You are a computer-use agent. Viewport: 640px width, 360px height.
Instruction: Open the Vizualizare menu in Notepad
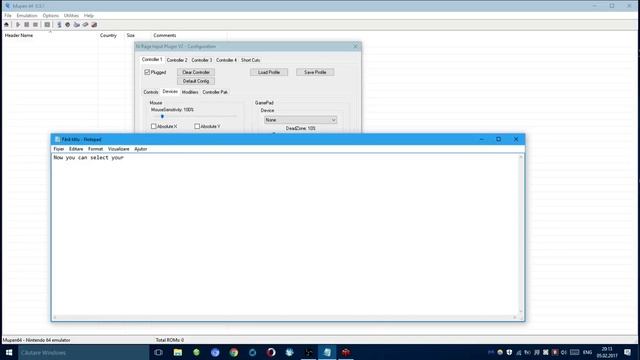point(118,149)
